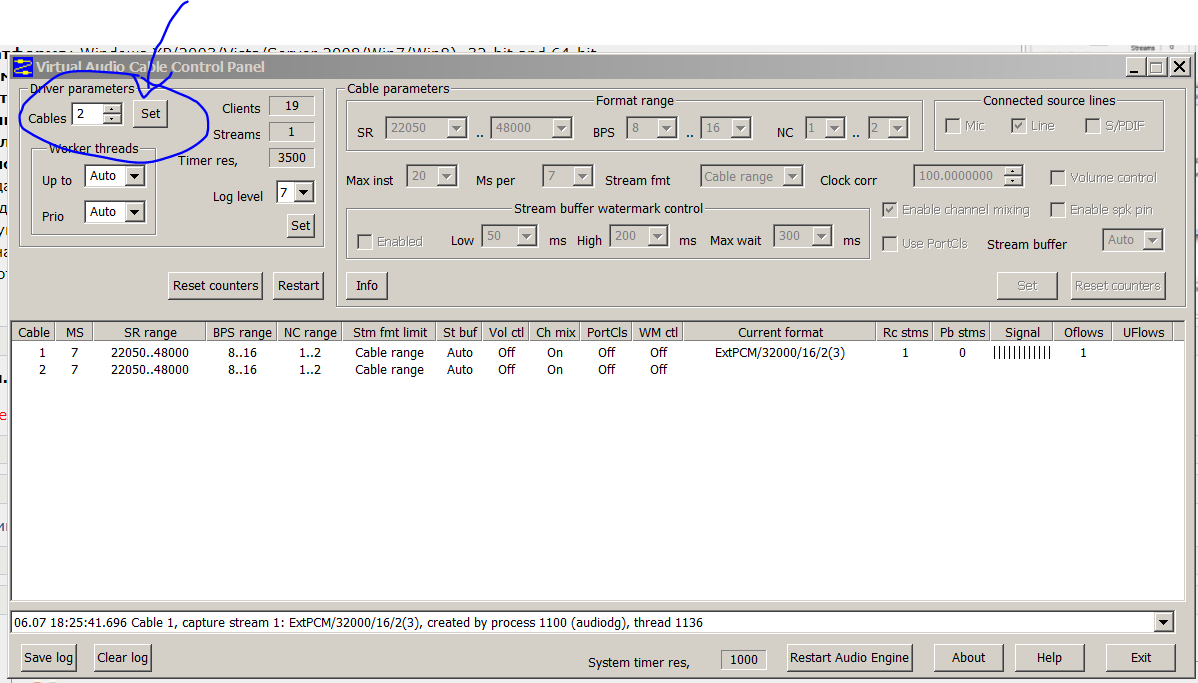Decrease Cables count with the down arrow
The width and height of the screenshot is (1198, 683).
click(112, 119)
